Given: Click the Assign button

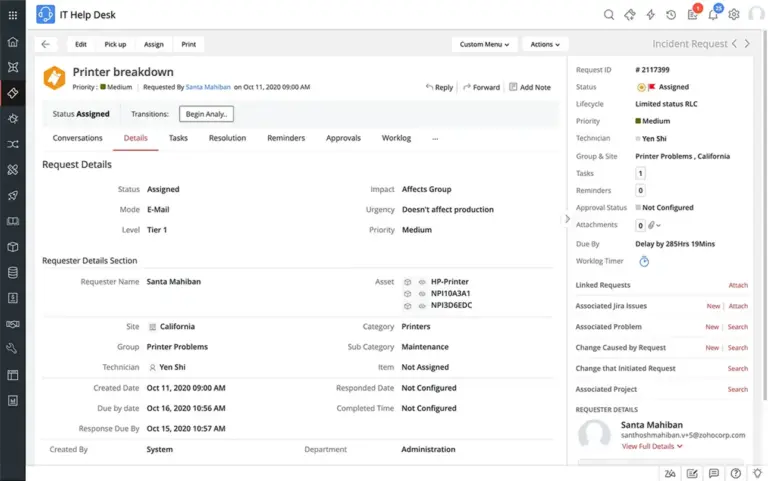Looking at the screenshot, I should (153, 44).
